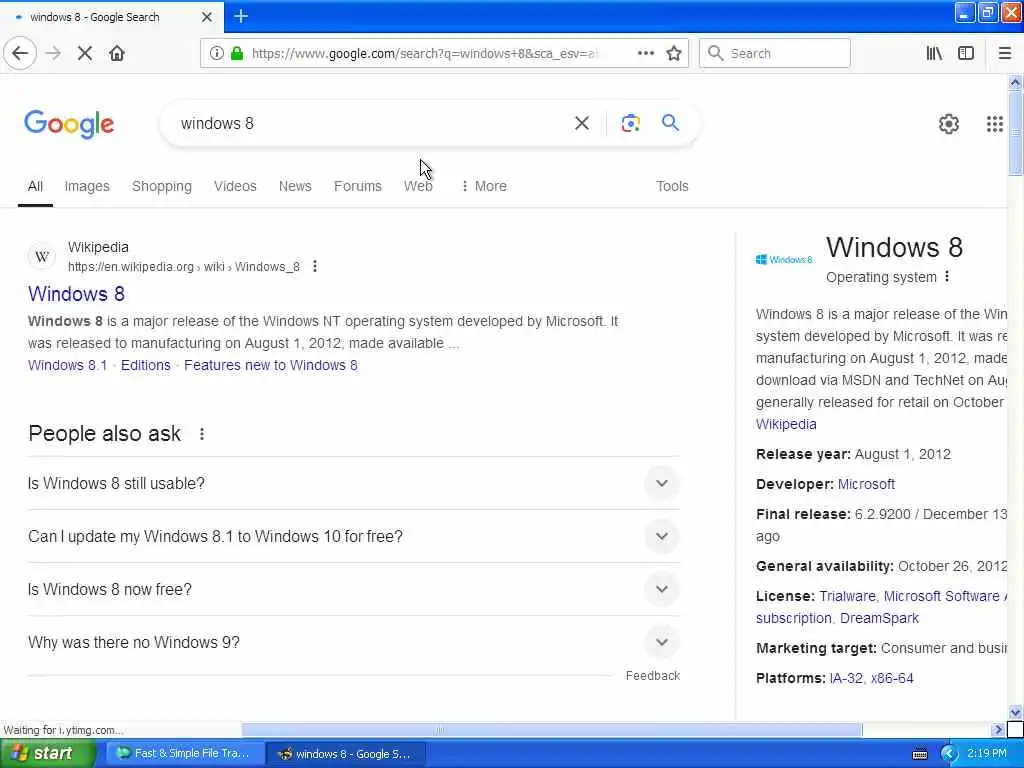Viewport: 1024px width, 768px height.
Task: Close the 'windows 8 - Google Search' tab
Action: [206, 17]
